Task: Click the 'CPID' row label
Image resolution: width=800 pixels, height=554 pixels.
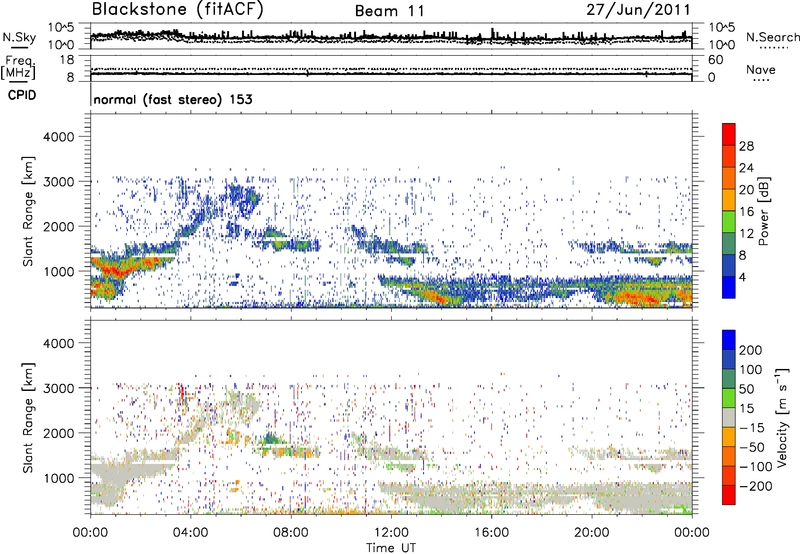Action: pyautogui.click(x=22, y=95)
